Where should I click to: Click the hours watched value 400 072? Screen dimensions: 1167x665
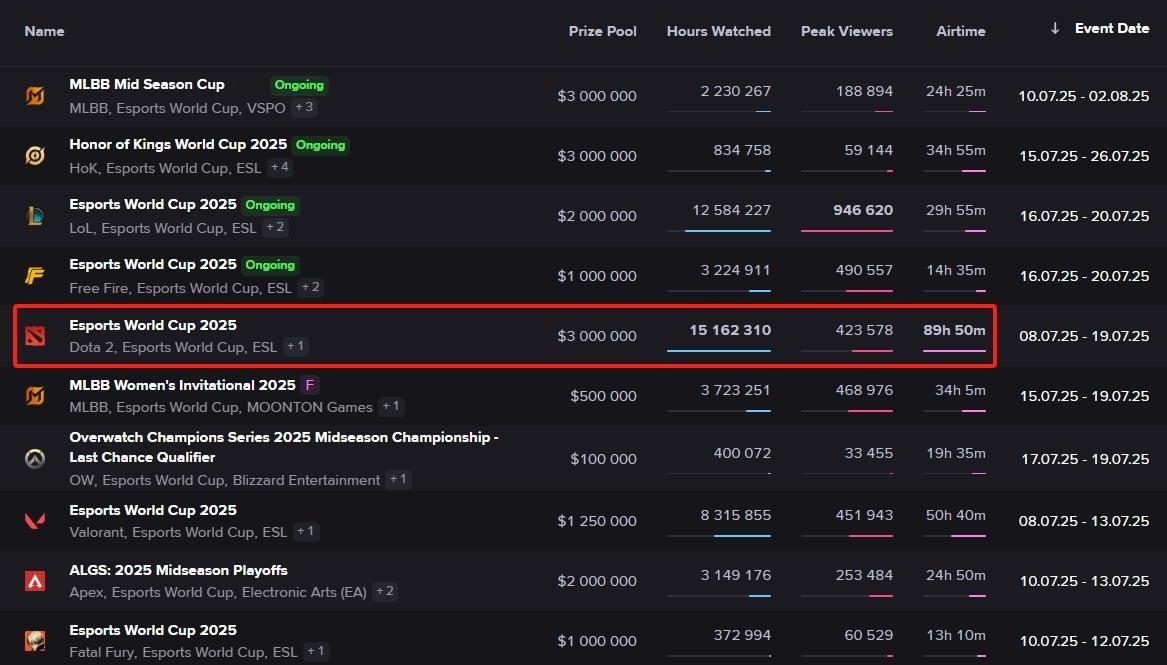(742, 453)
